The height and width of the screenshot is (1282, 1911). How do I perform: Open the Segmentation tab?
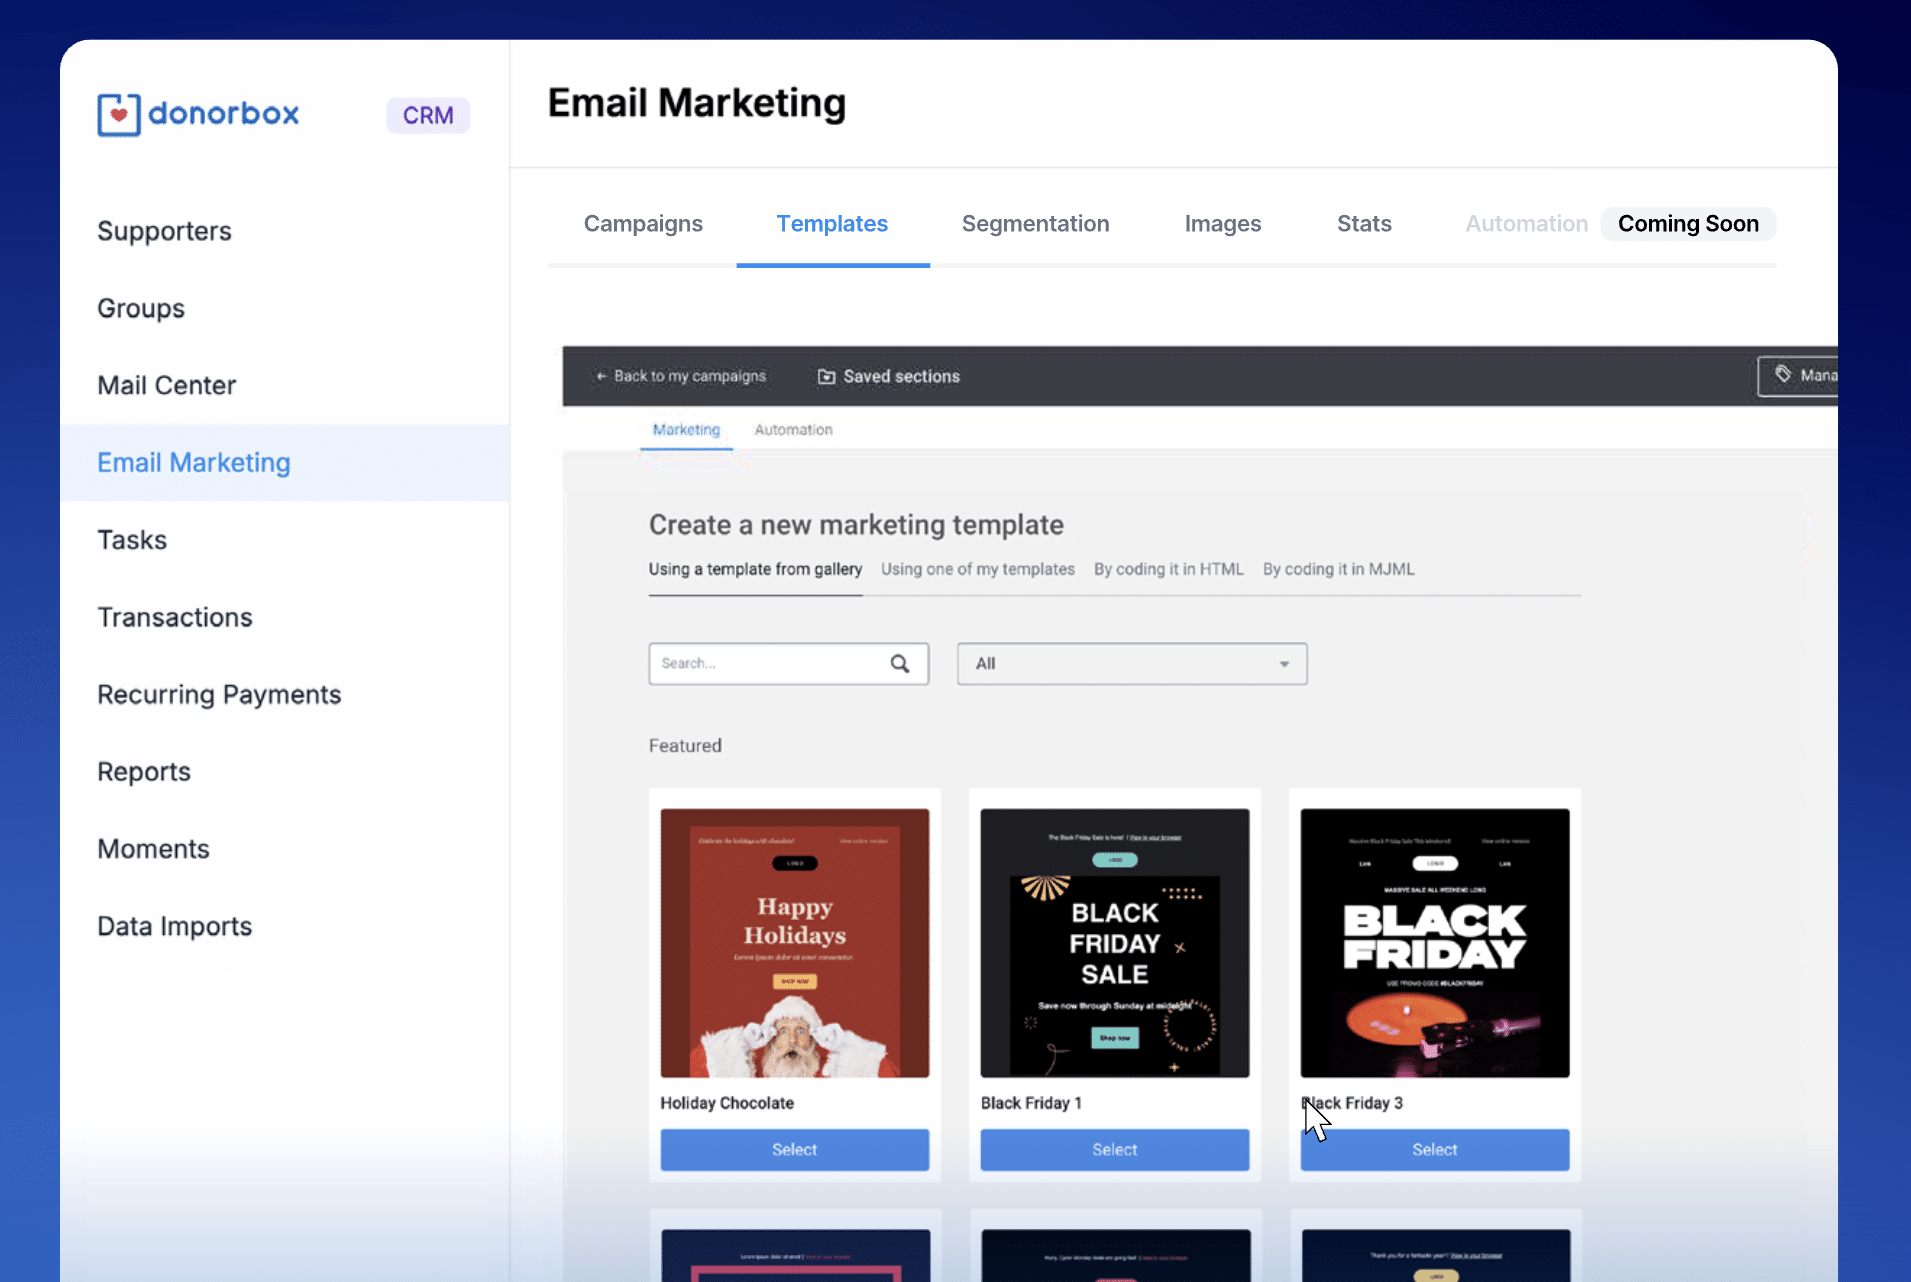coord(1035,224)
